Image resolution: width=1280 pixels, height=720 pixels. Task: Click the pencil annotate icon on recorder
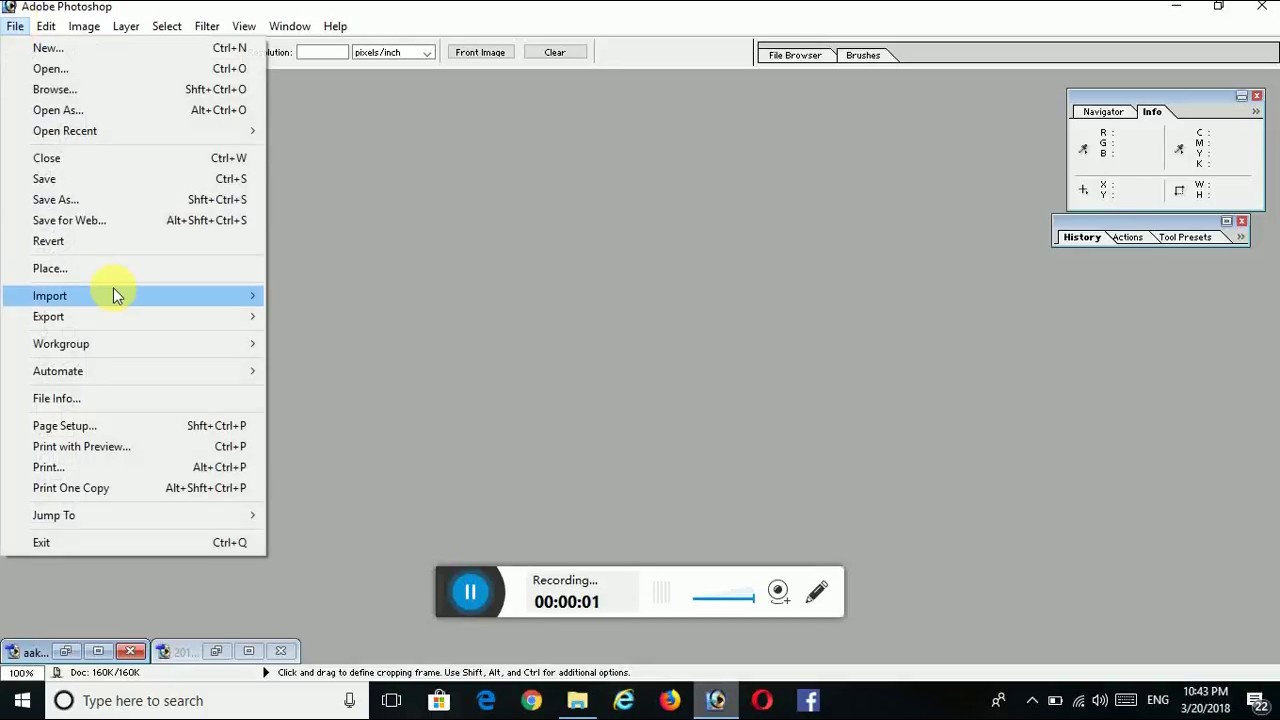[816, 592]
